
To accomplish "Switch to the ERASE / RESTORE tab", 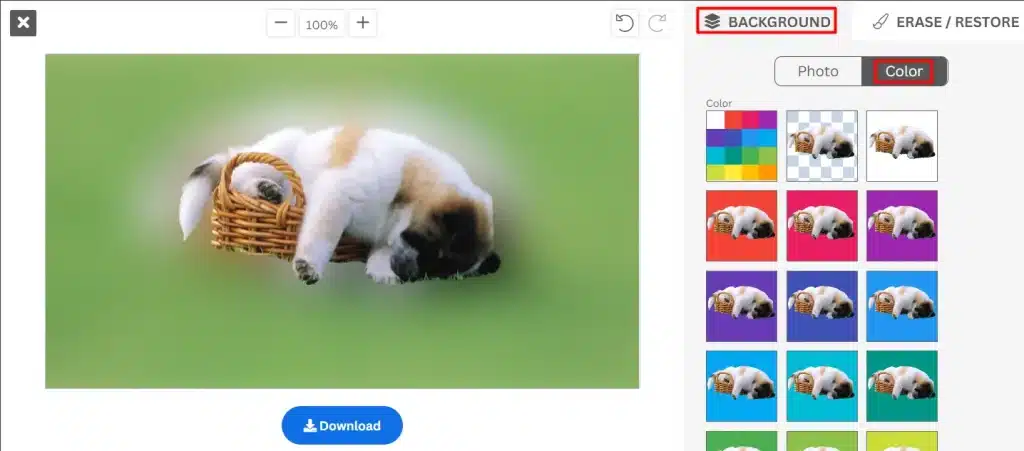I will (x=946, y=22).
